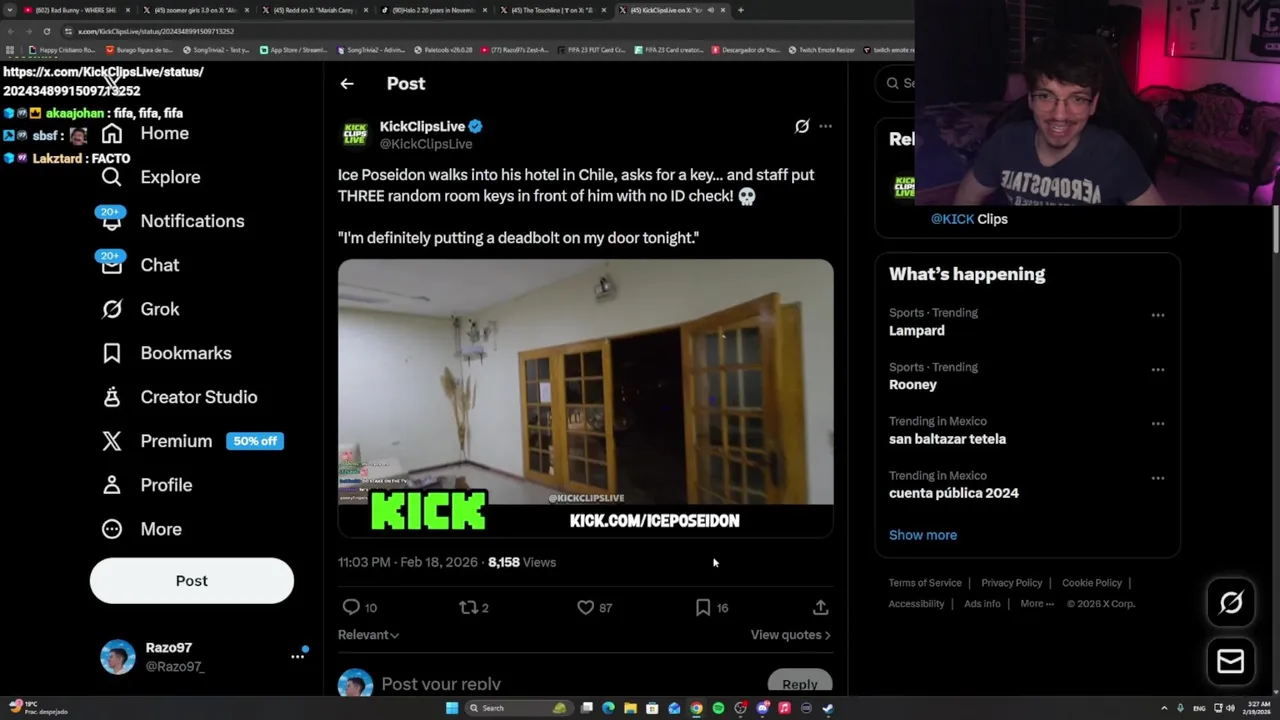This screenshot has width=1280, height=720.
Task: Open floating messages envelope button
Action: (1231, 661)
